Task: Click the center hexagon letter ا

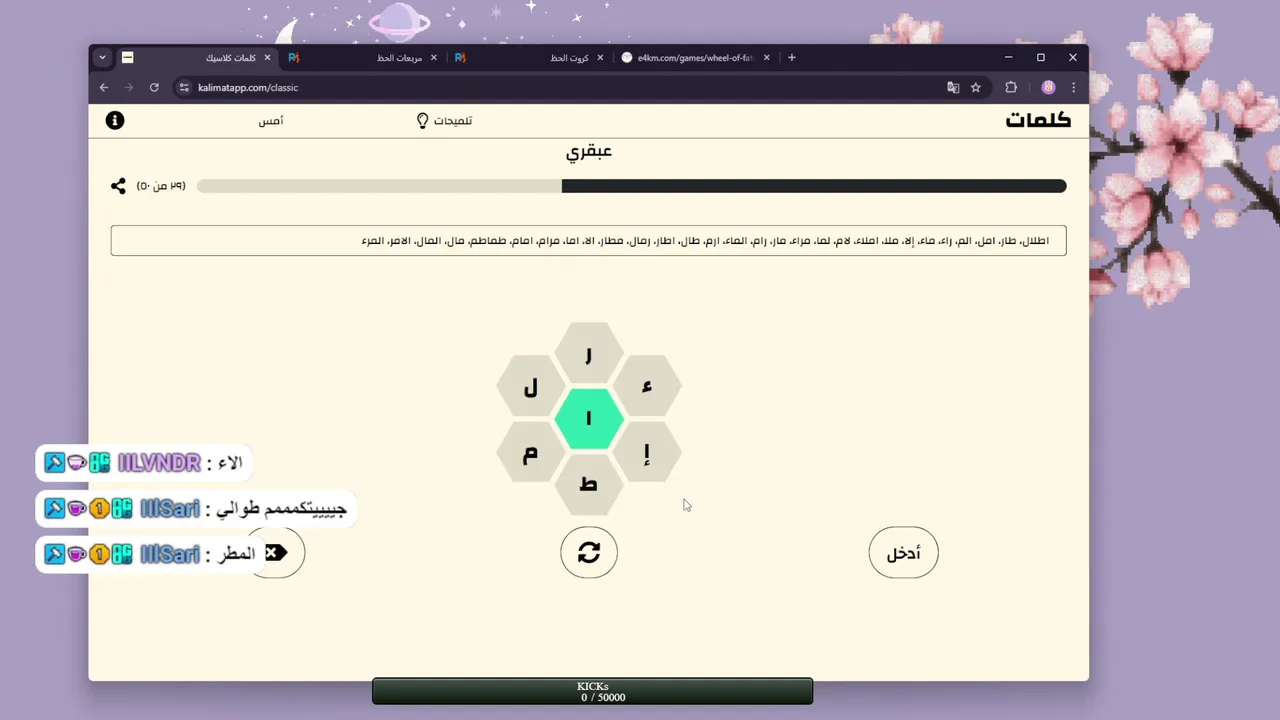Action: 589,418
